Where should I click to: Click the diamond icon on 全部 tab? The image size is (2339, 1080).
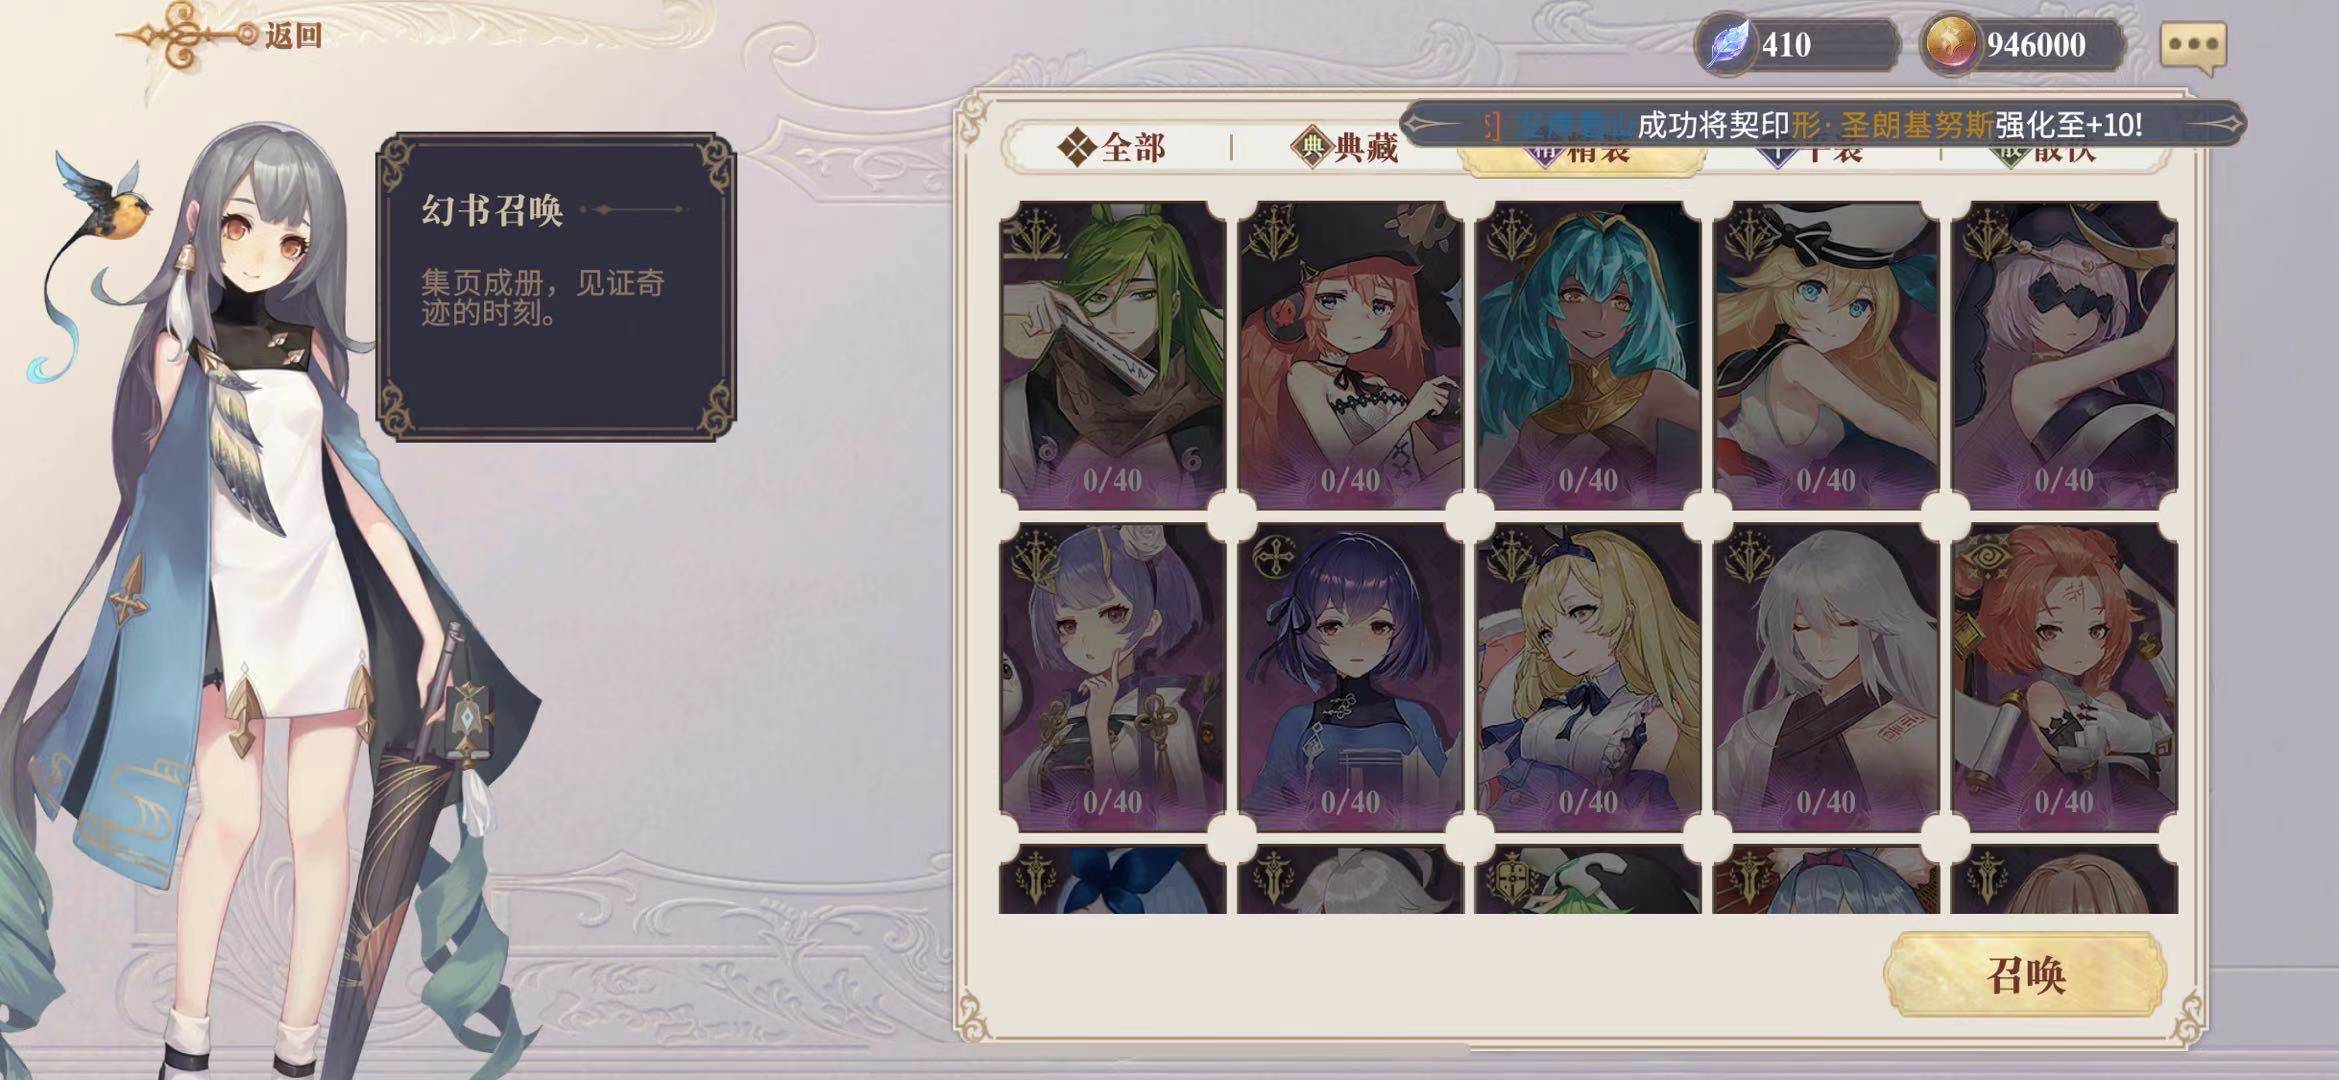[1077, 148]
